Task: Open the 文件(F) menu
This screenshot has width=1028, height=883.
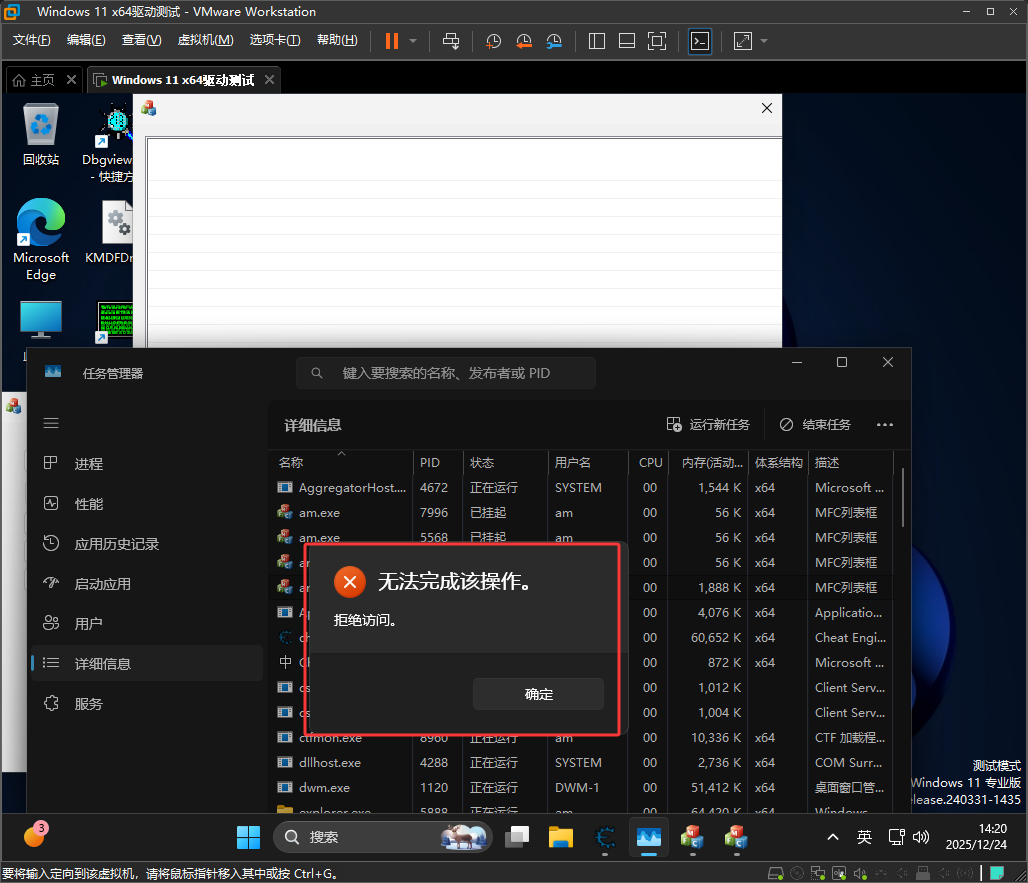Action: pyautogui.click(x=31, y=40)
